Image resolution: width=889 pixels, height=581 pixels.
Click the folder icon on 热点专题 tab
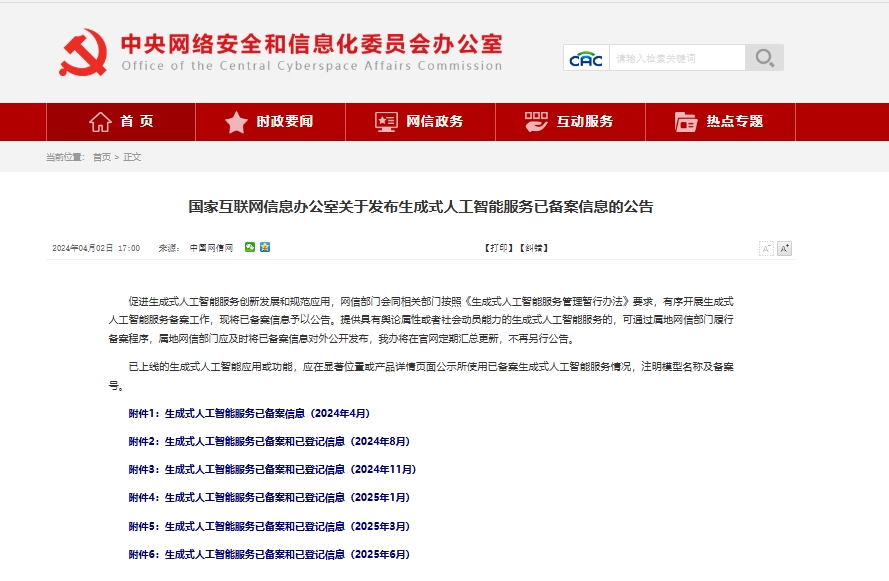point(685,122)
